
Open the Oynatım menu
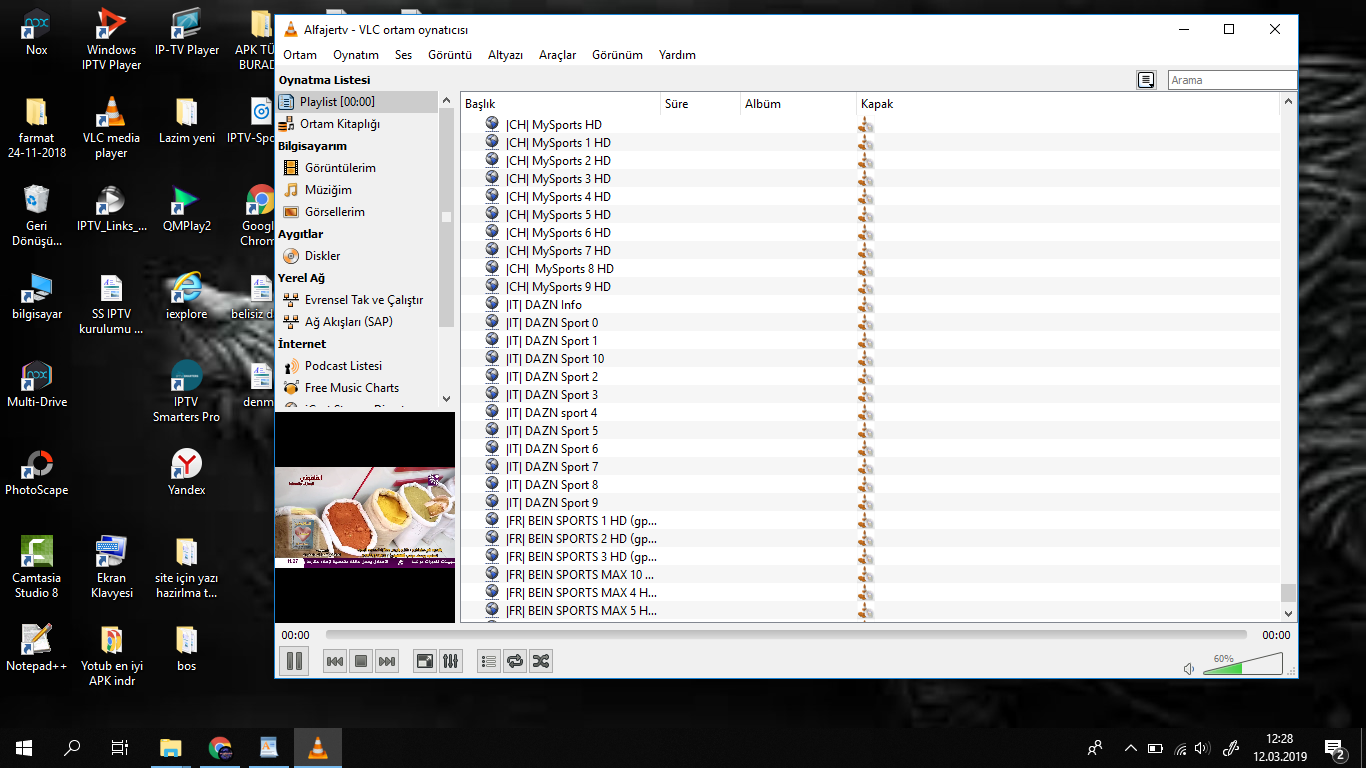(356, 55)
